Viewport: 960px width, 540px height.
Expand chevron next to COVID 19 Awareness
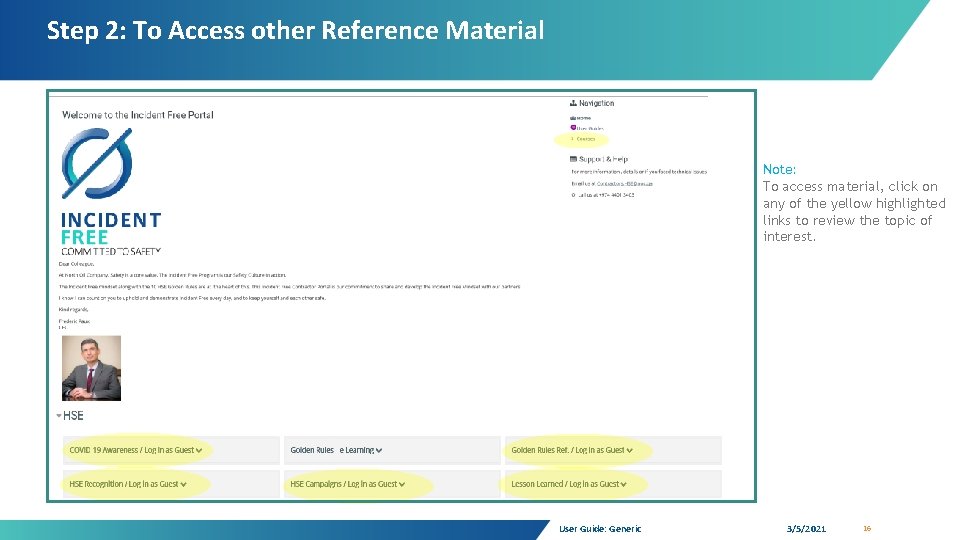click(x=199, y=451)
